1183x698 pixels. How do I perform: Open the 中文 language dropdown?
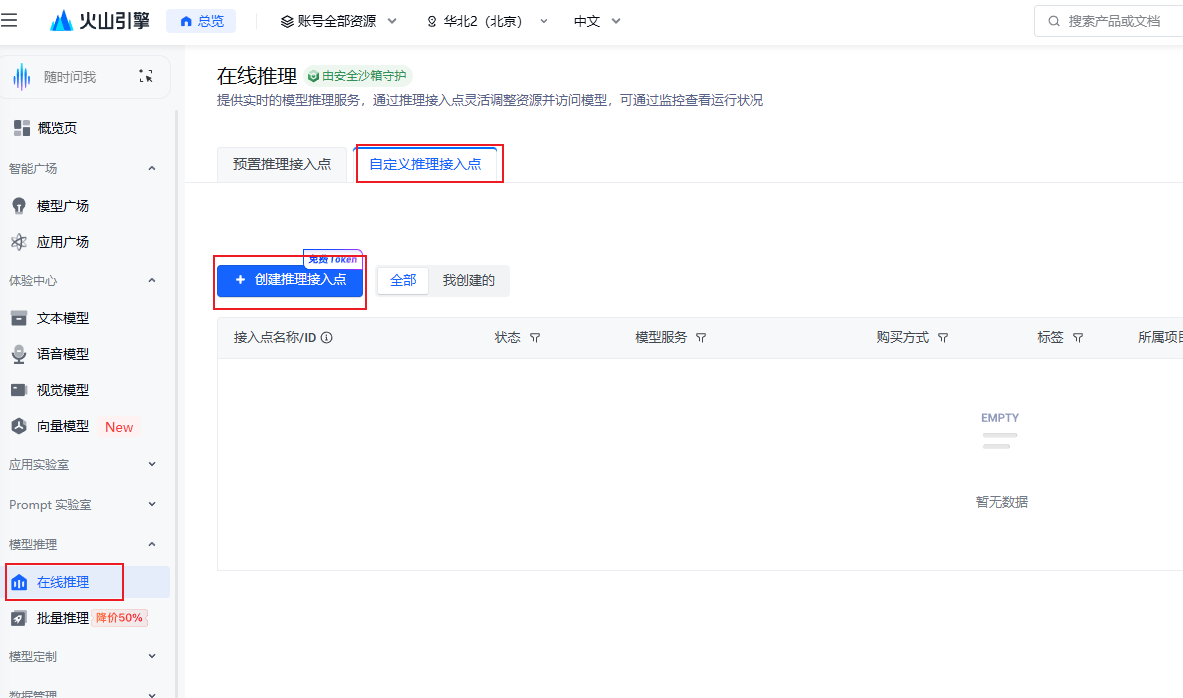pos(597,21)
